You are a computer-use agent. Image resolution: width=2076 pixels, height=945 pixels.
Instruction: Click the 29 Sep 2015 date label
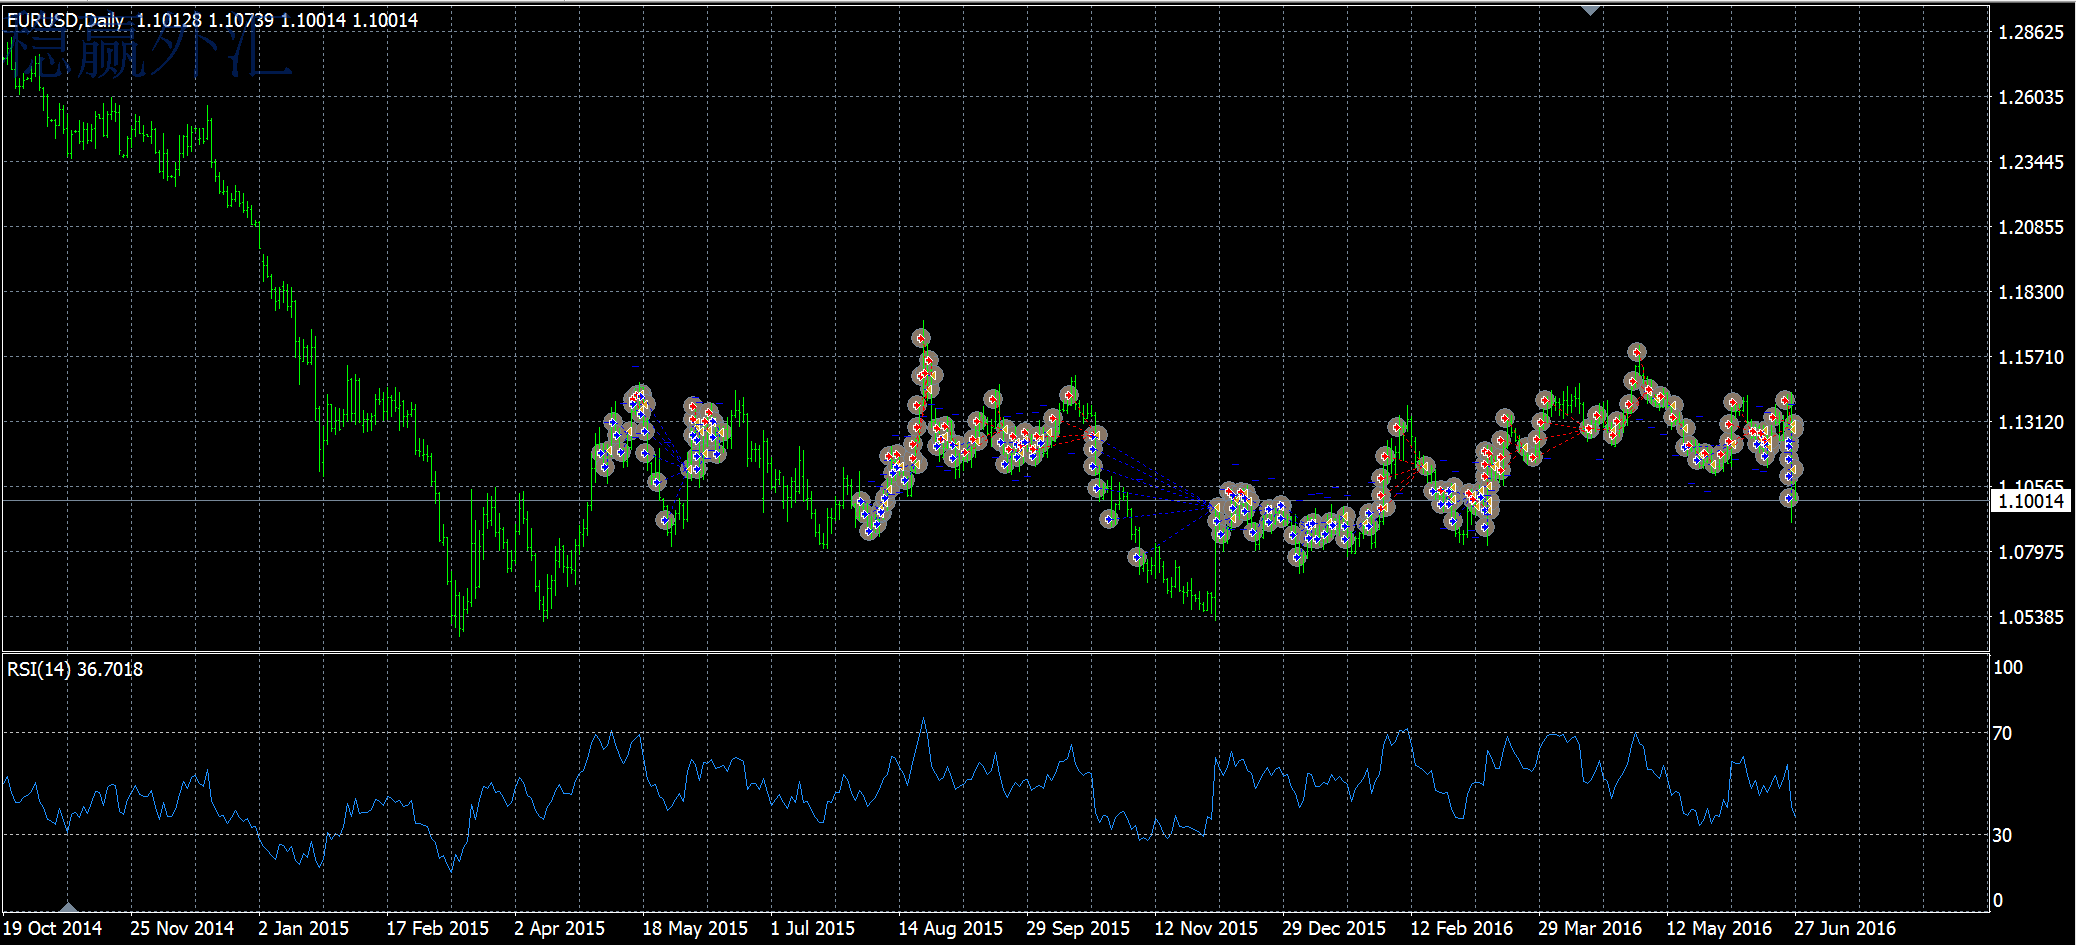click(x=1078, y=928)
